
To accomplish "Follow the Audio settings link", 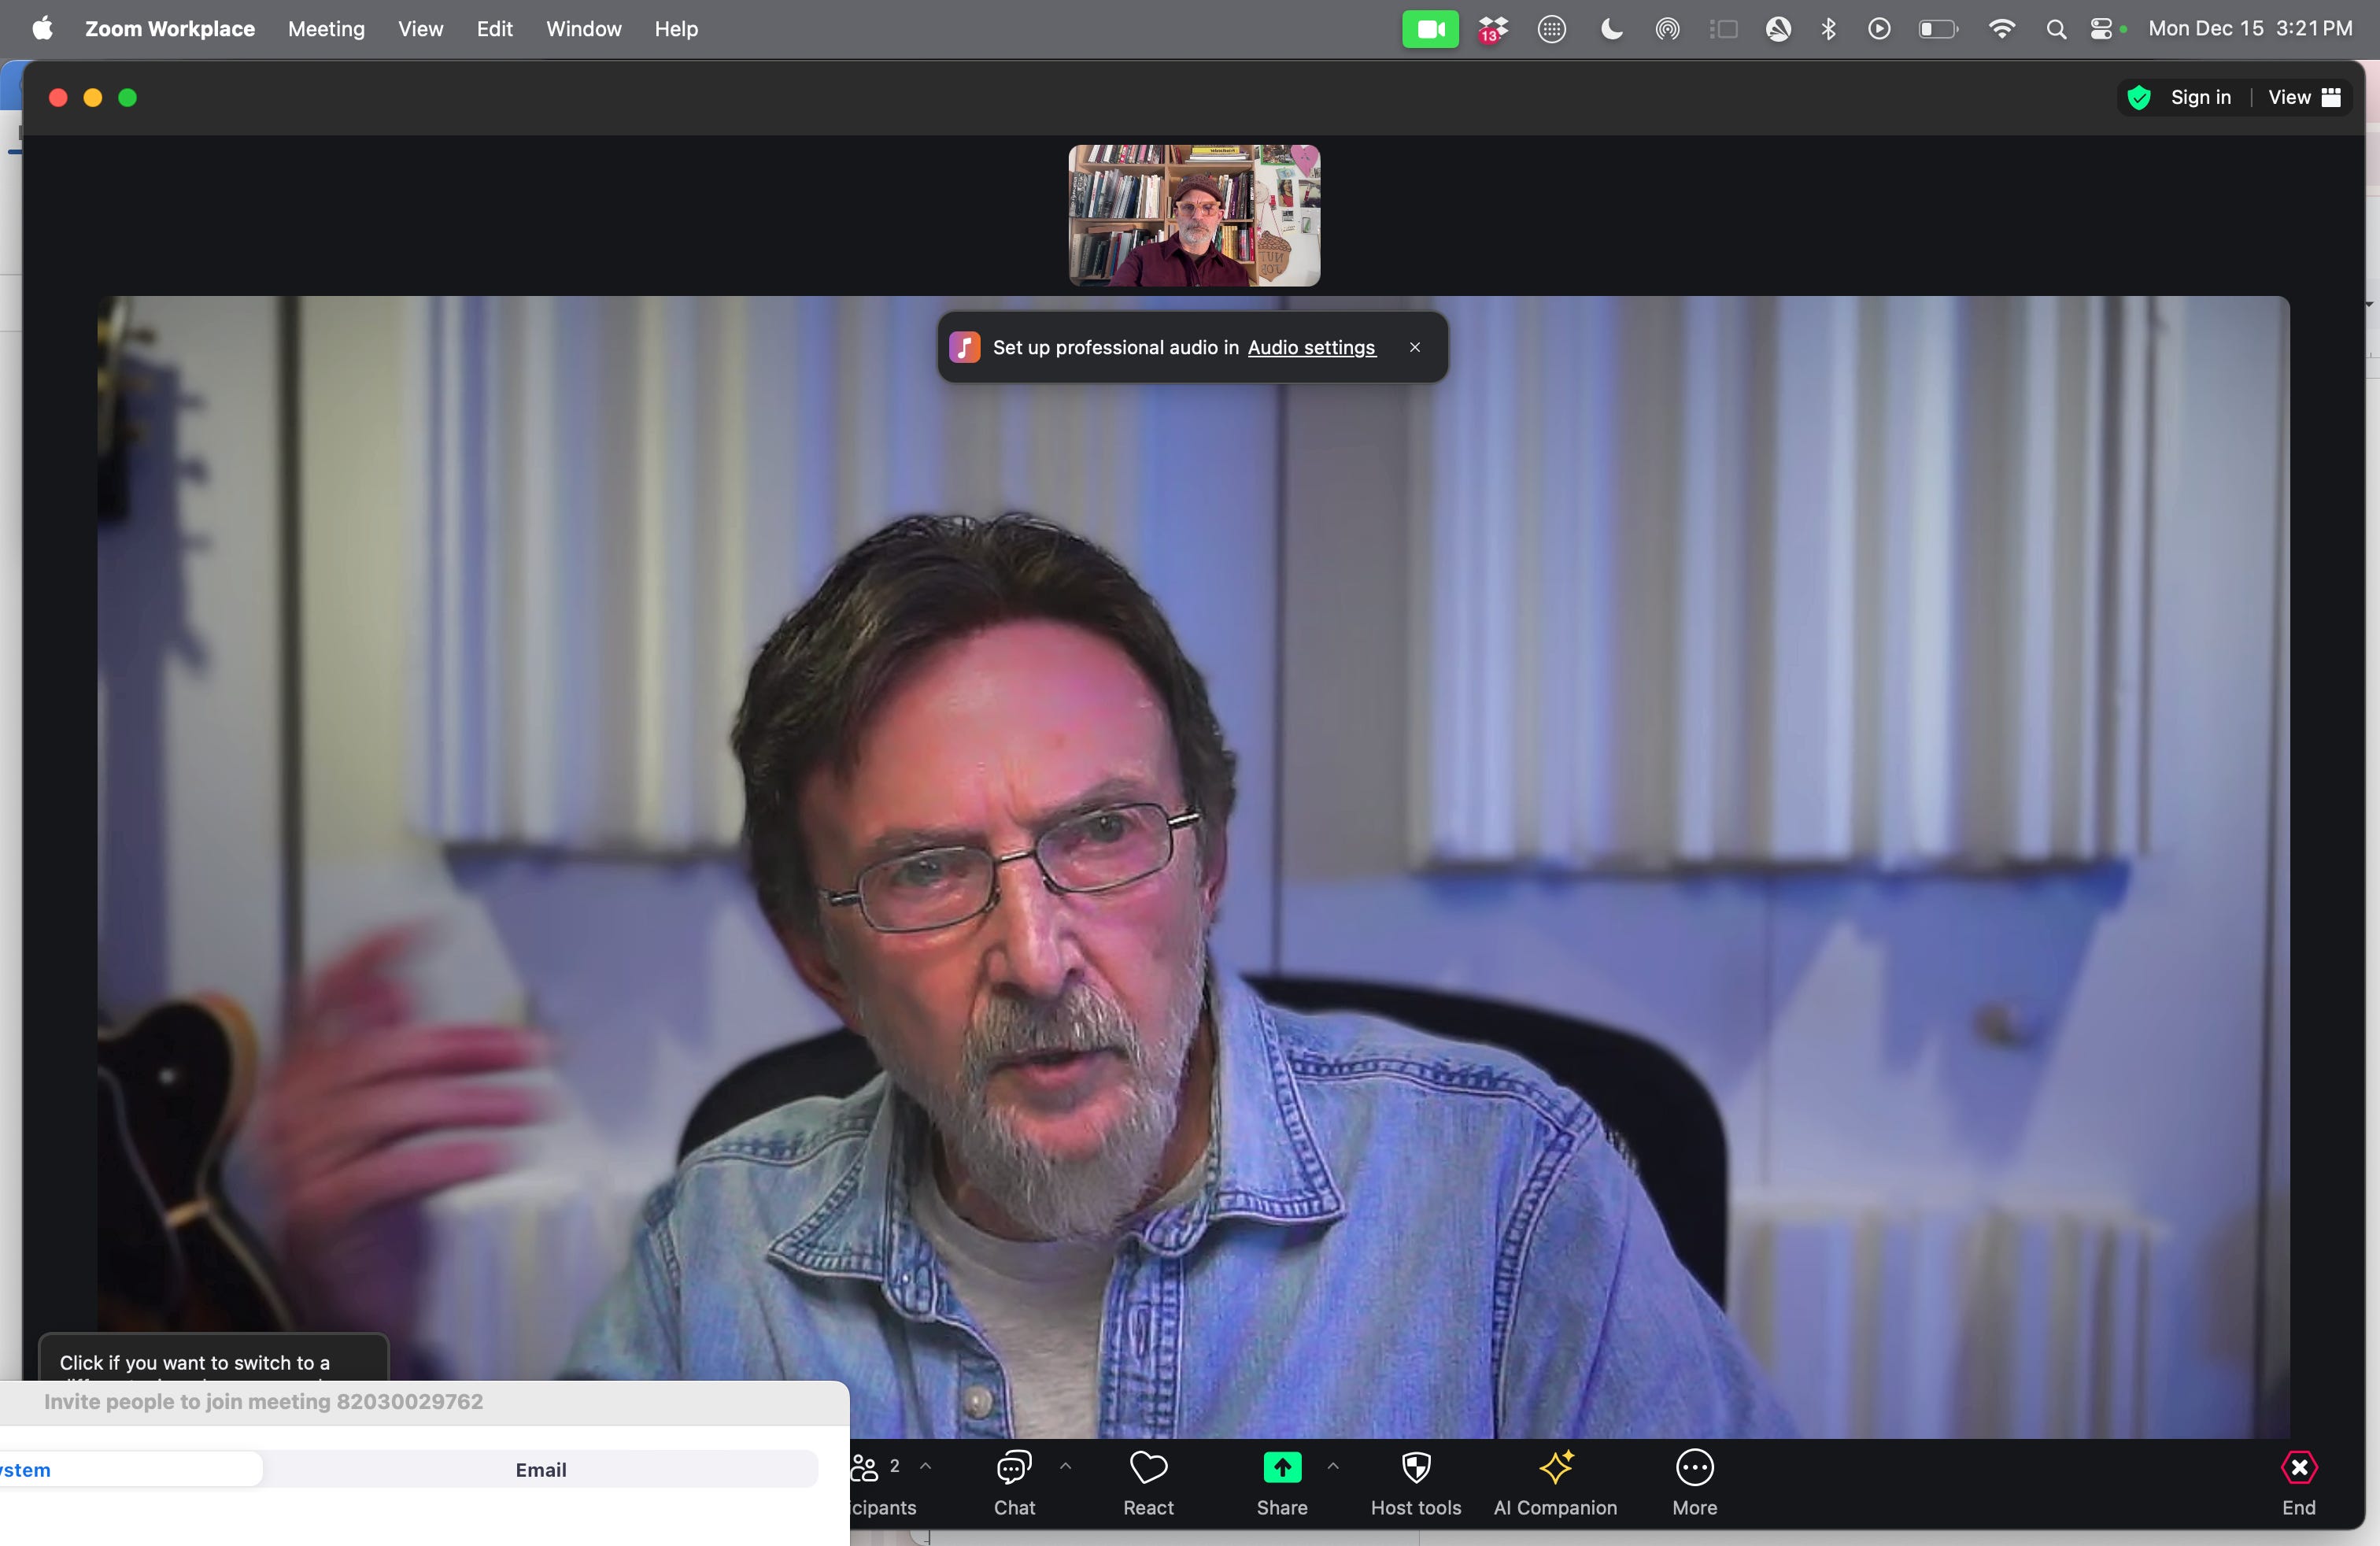I will click(x=1311, y=347).
